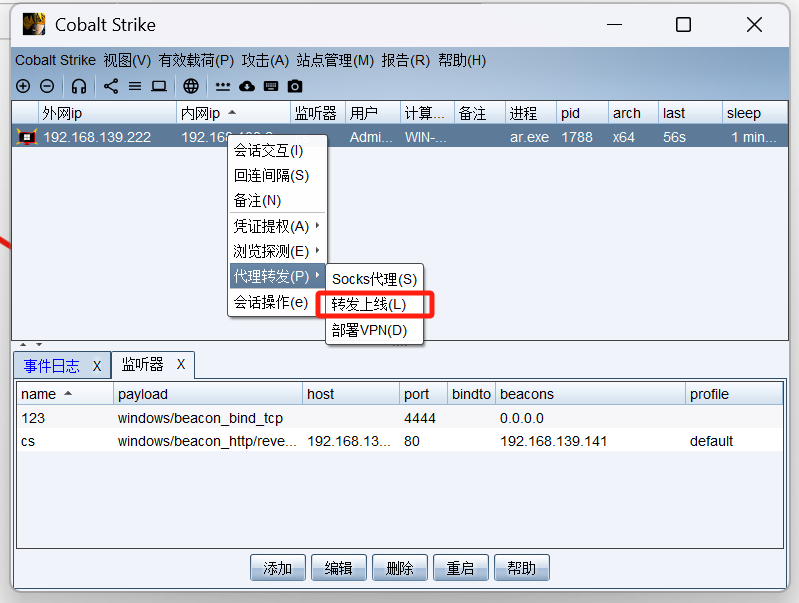Sort sessions by sleep column
The height and width of the screenshot is (603, 799).
[x=755, y=113]
